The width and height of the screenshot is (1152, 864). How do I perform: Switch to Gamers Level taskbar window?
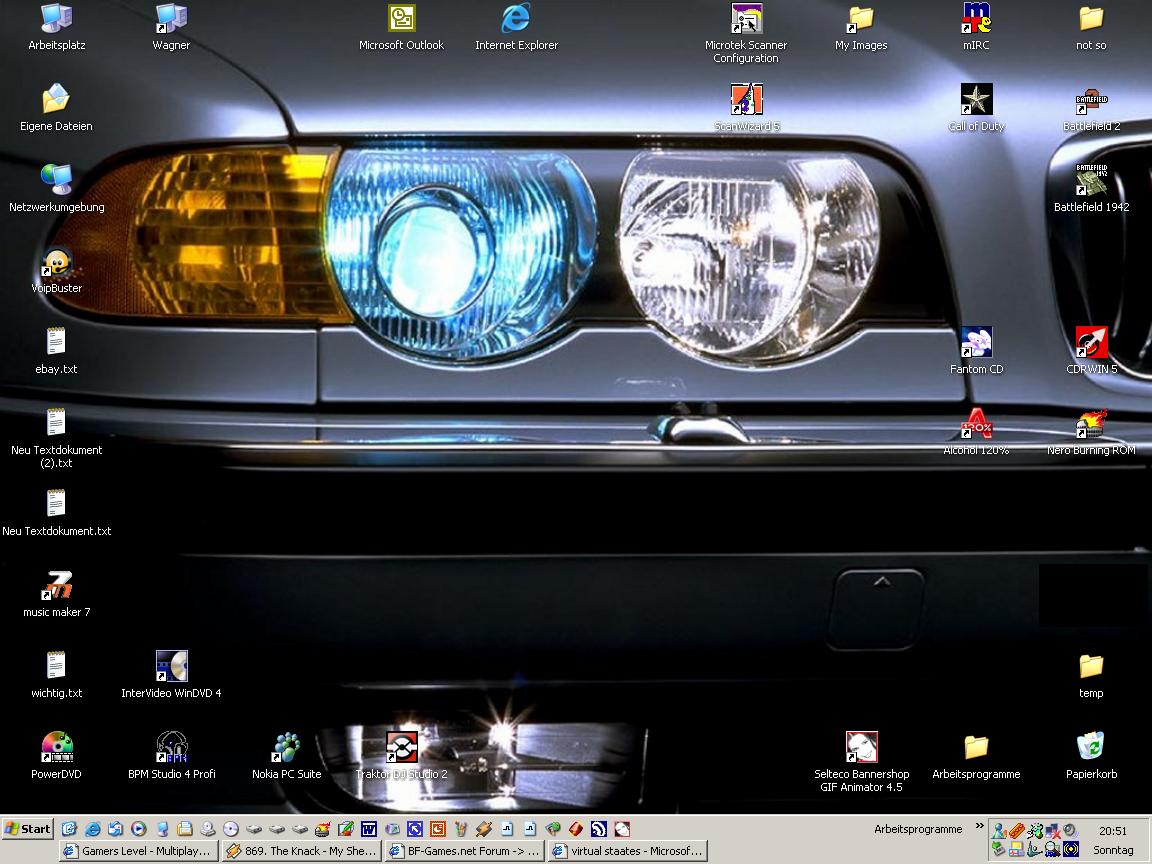[x=137, y=851]
